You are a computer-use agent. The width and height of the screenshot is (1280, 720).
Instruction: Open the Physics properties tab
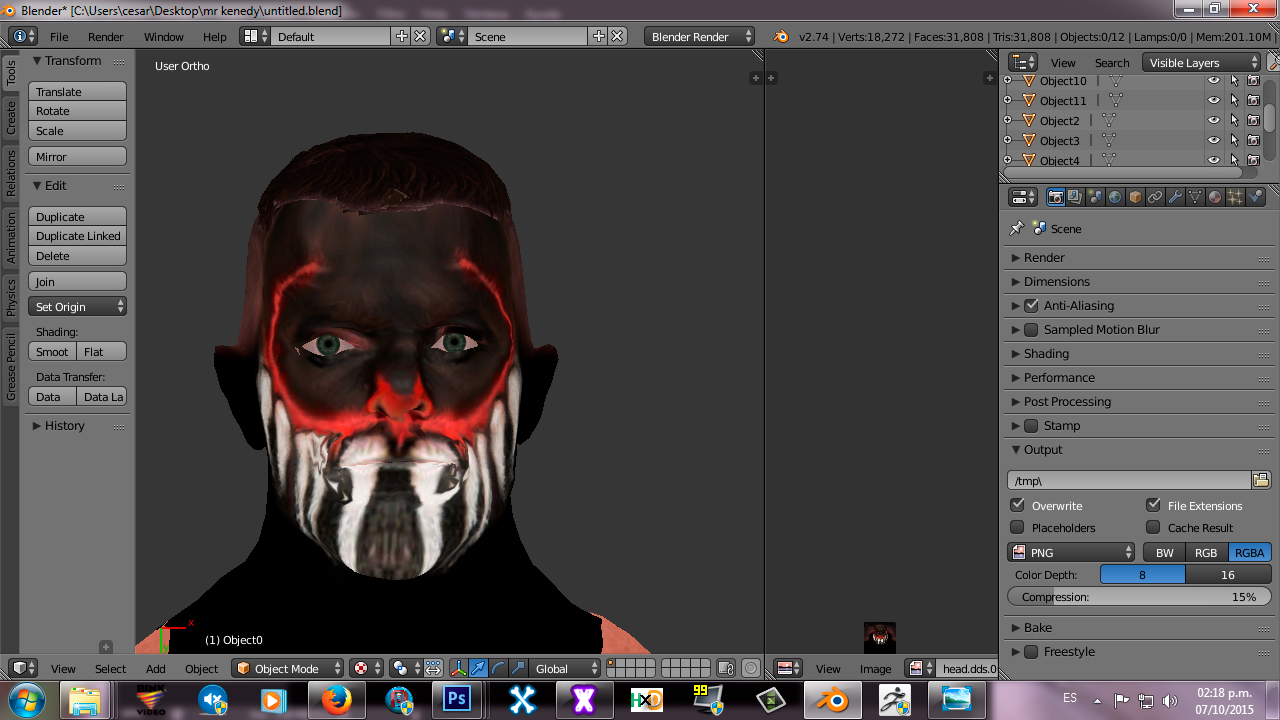(x=1256, y=197)
